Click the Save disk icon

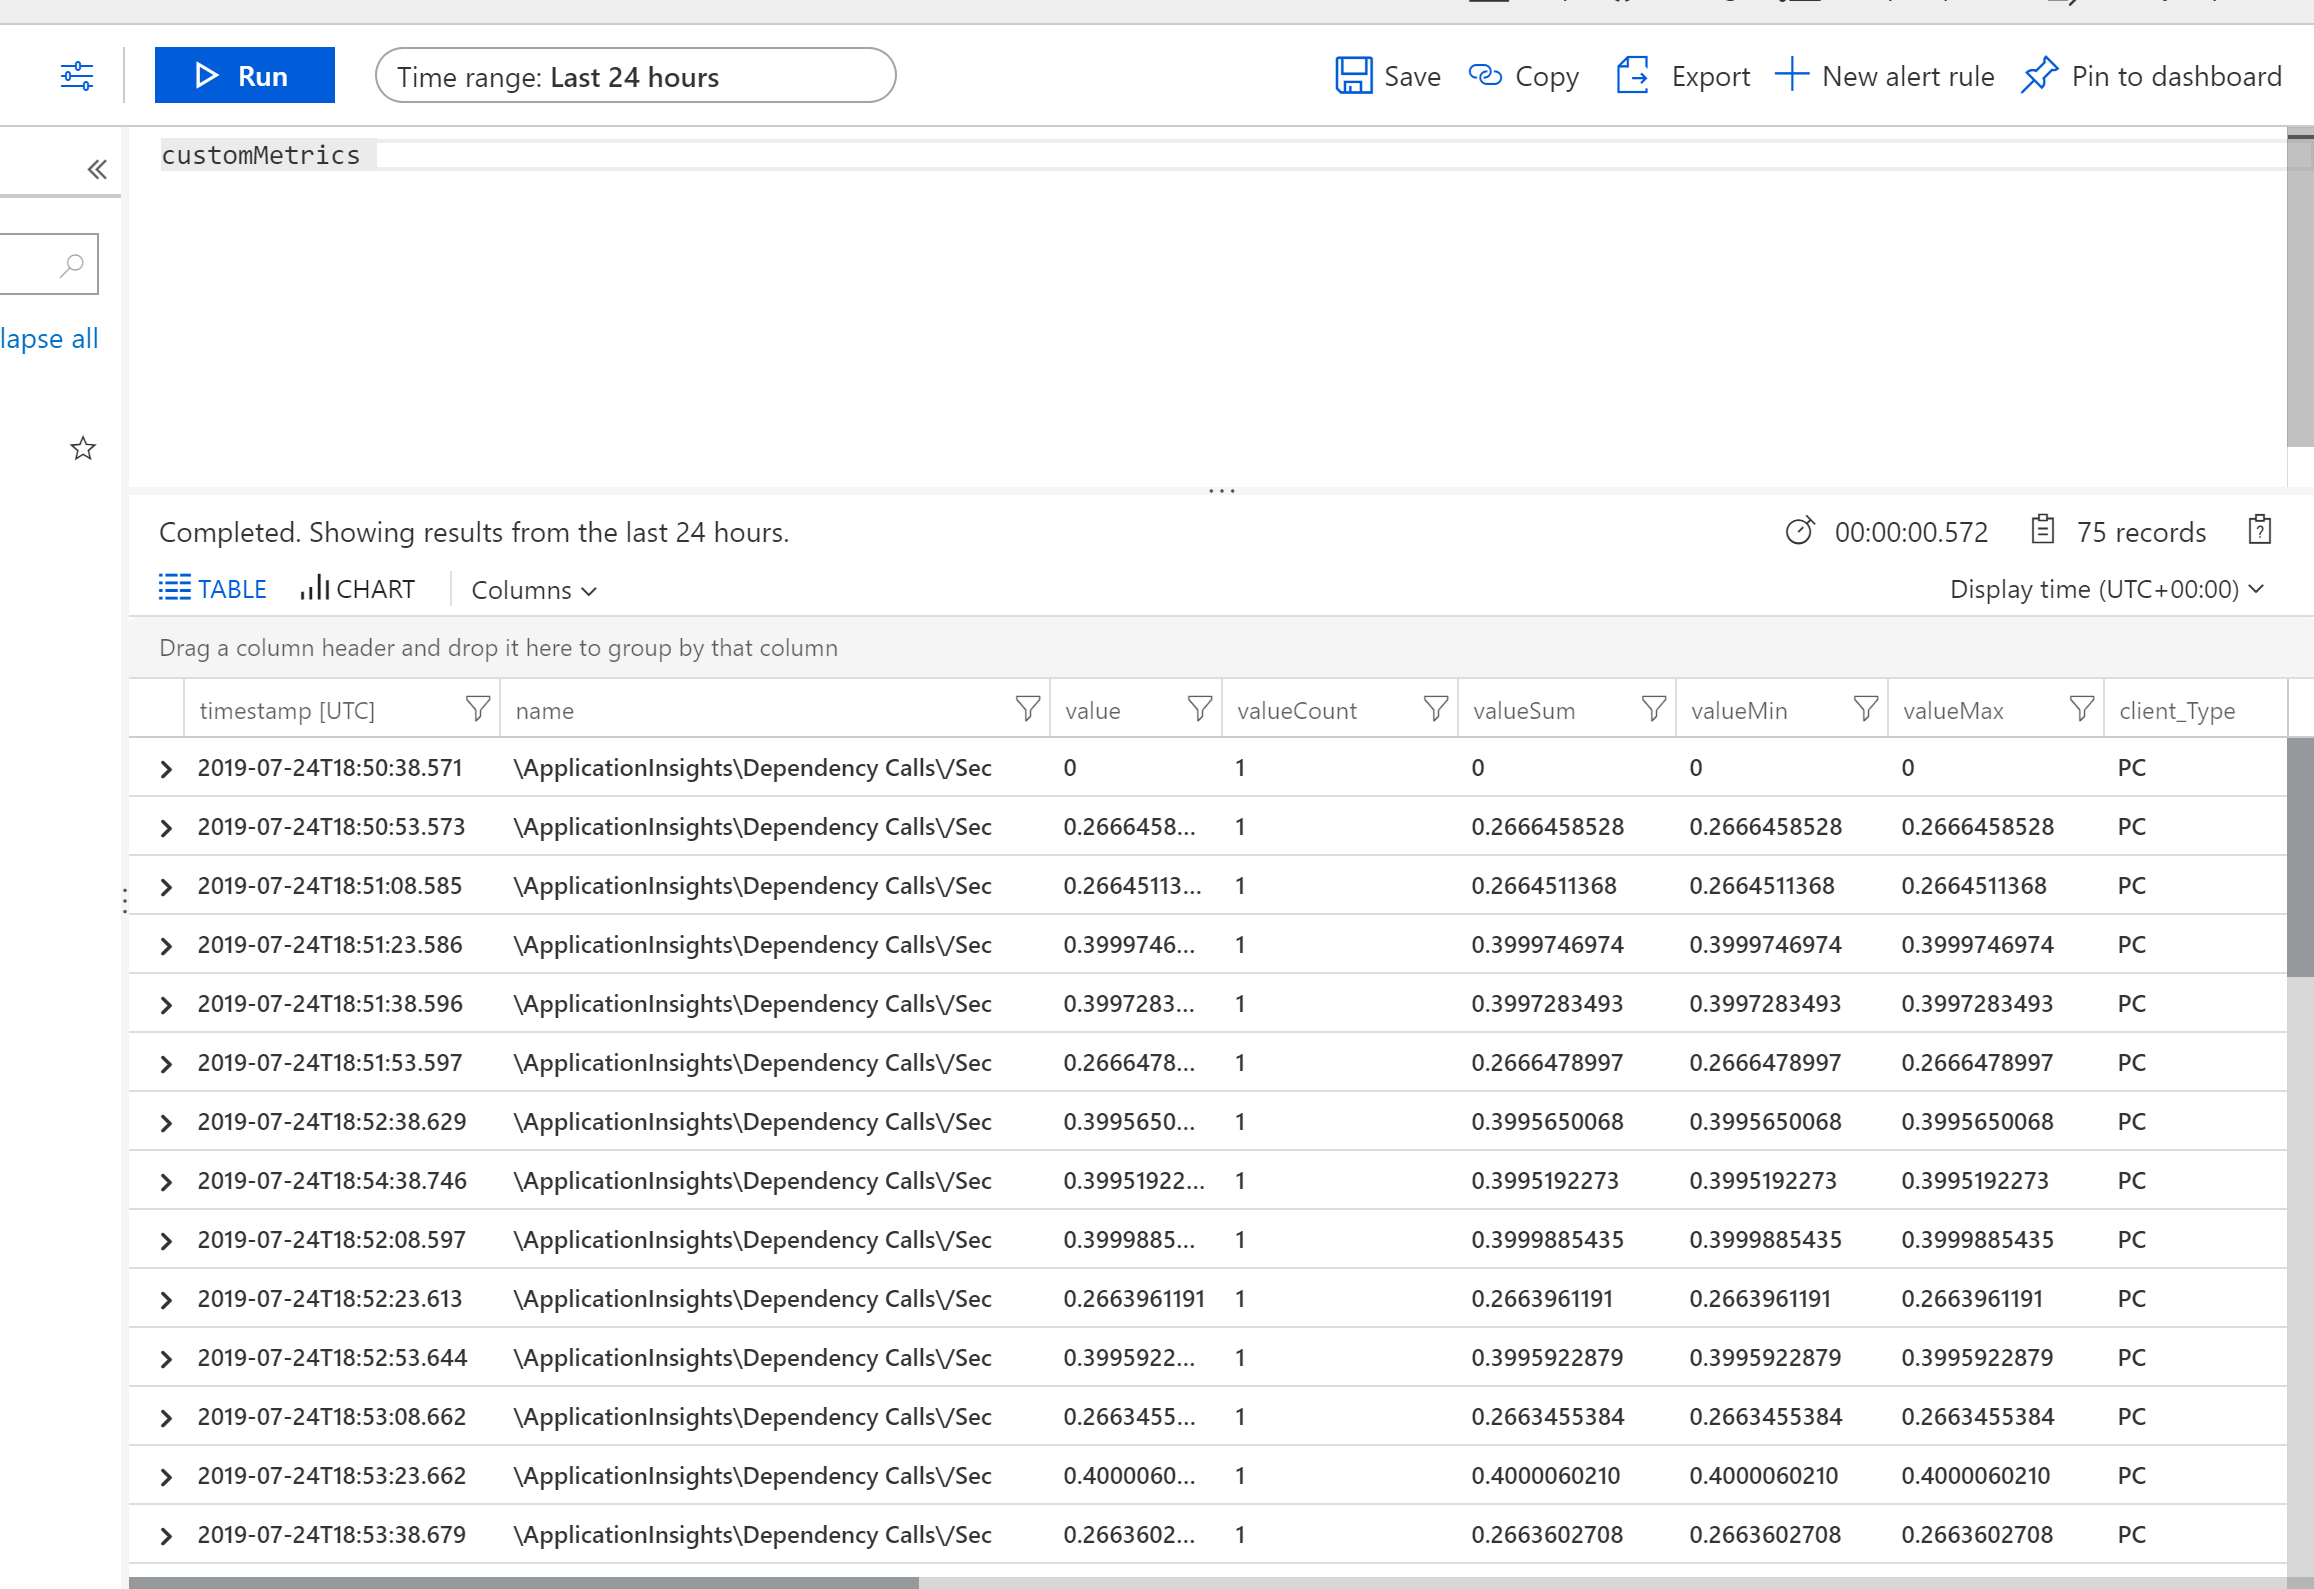tap(1353, 76)
